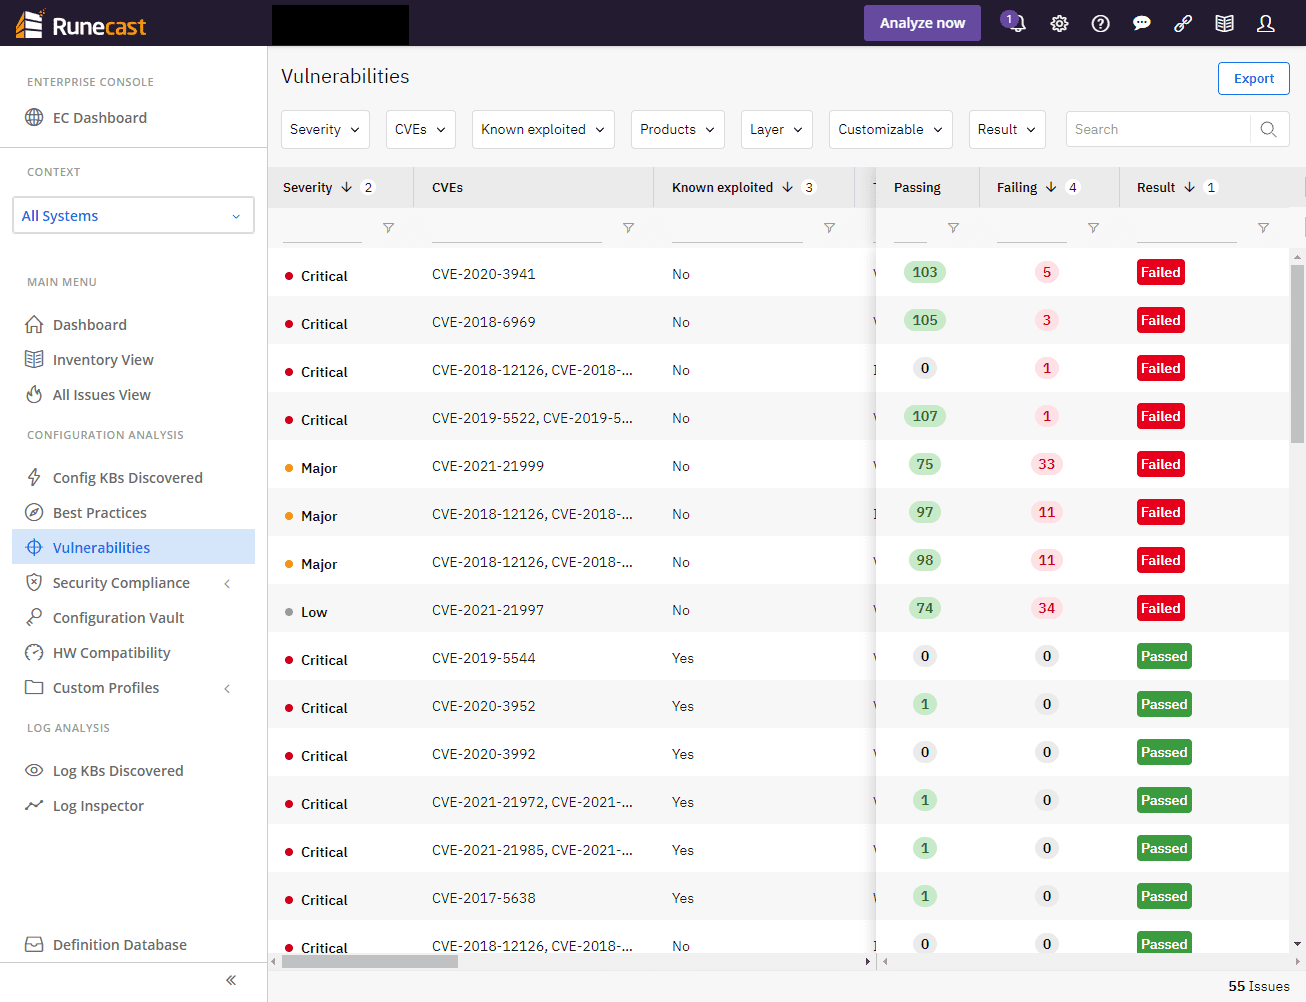Click the Analyze now button
Viewport: 1306px width, 1002px height.
pos(921,23)
